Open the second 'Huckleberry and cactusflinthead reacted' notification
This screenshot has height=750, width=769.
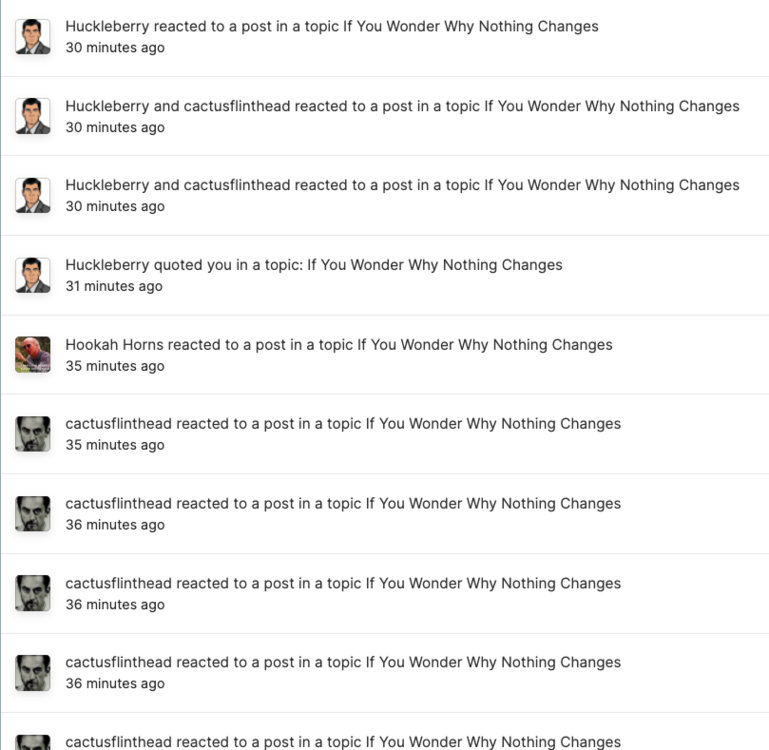(402, 185)
